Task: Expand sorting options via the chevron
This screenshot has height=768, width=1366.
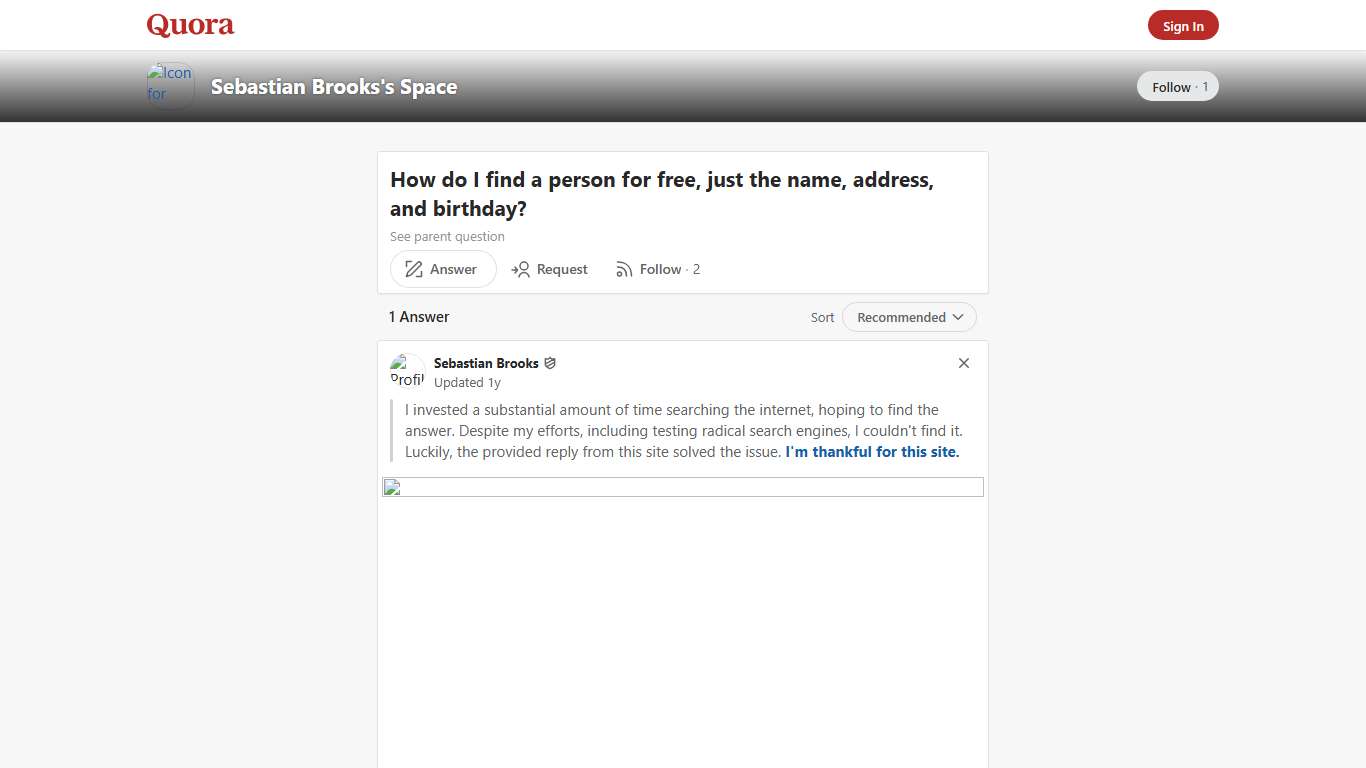Action: click(x=958, y=317)
